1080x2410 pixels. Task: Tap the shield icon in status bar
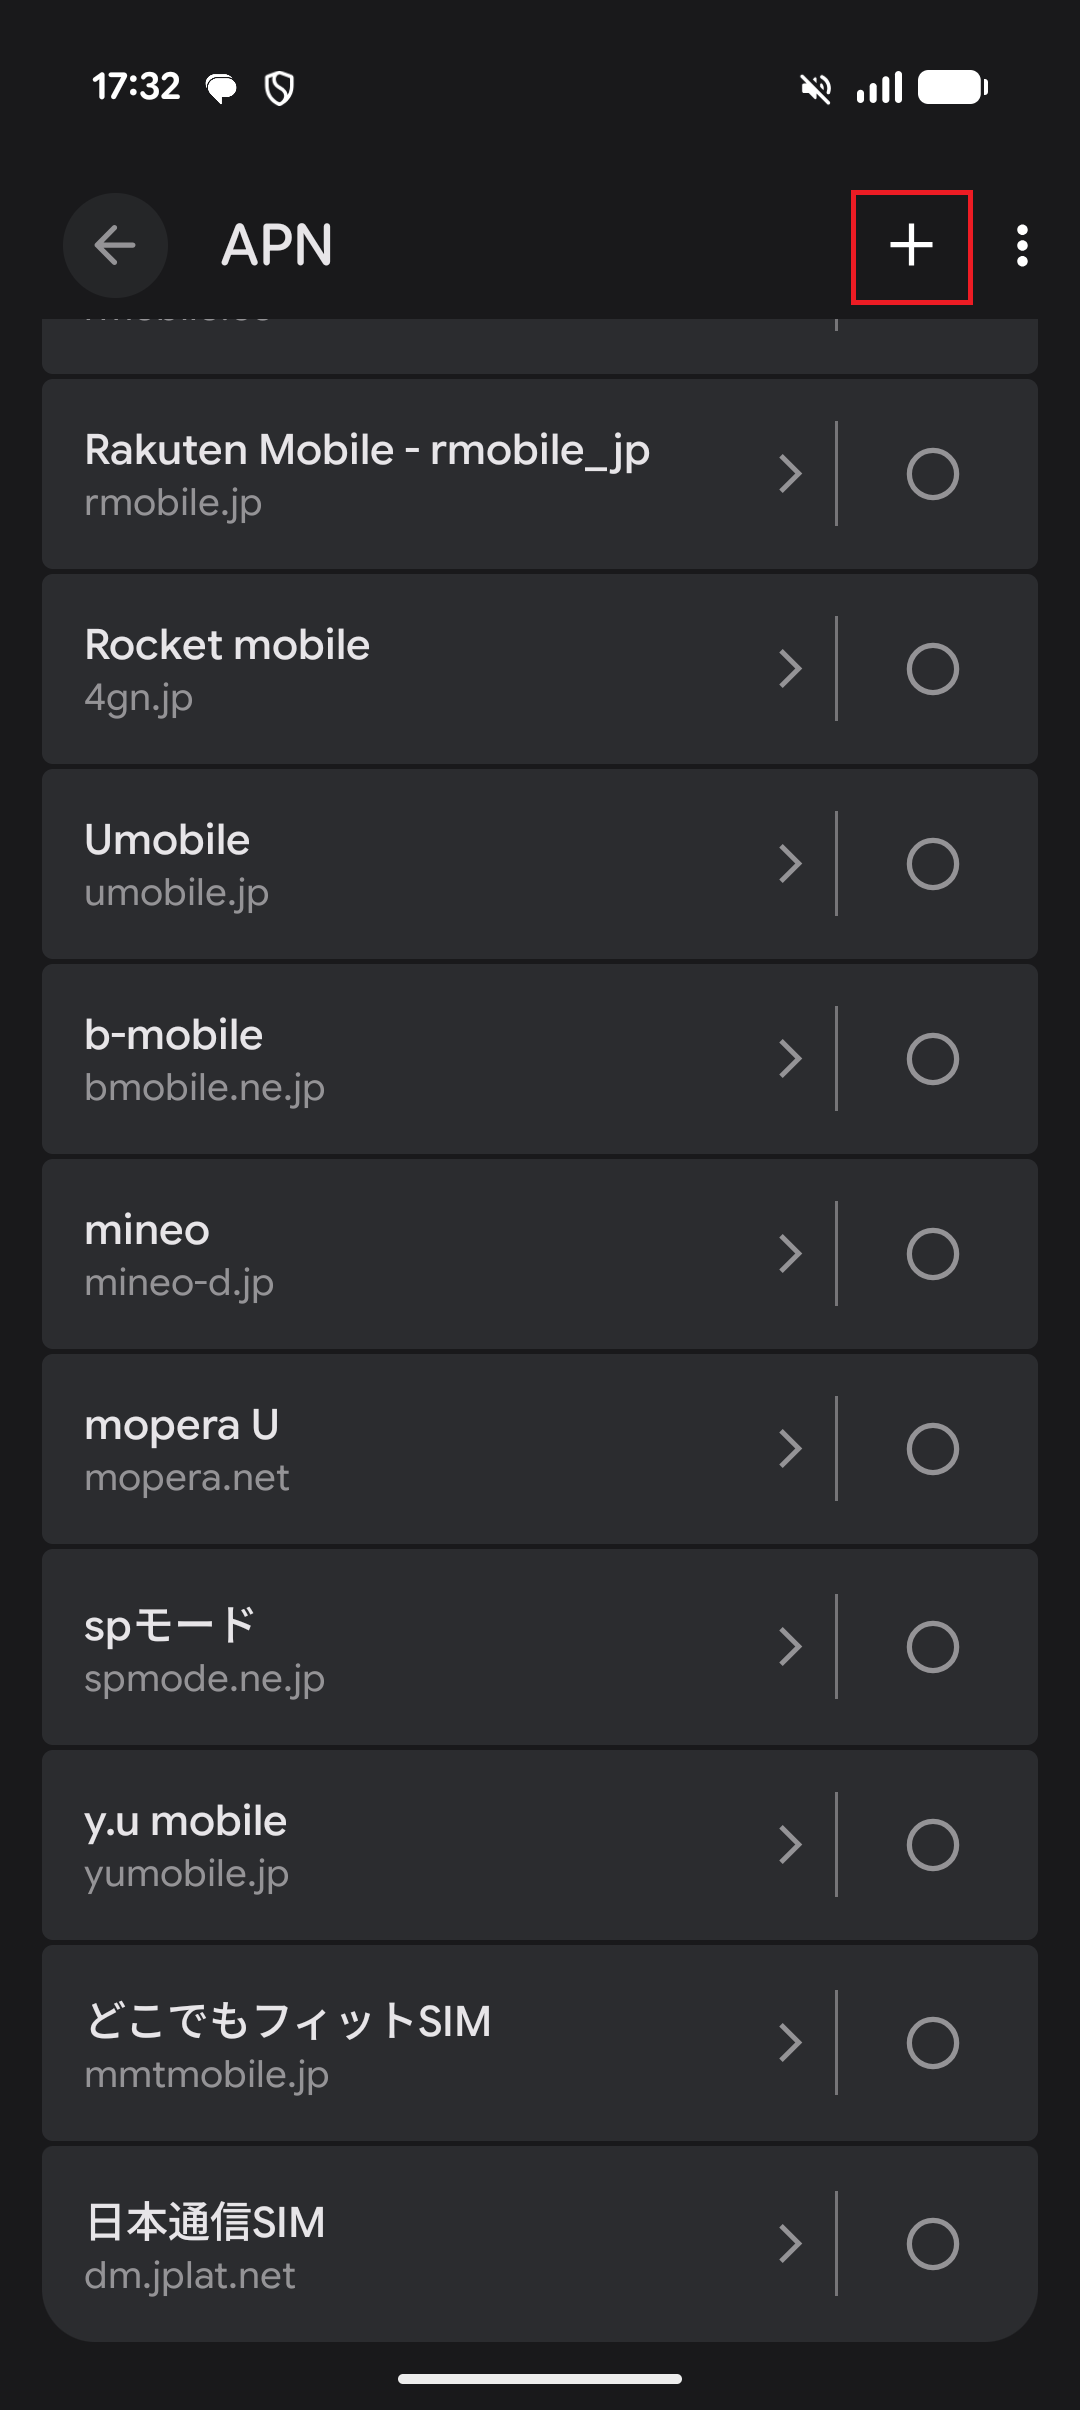279,88
